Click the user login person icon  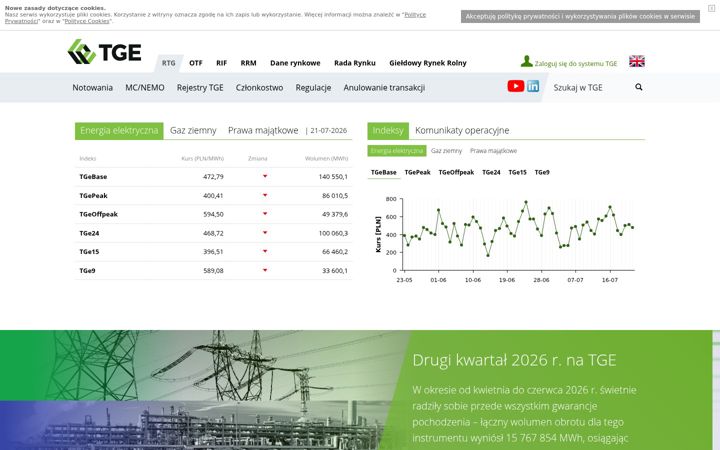[x=526, y=61]
